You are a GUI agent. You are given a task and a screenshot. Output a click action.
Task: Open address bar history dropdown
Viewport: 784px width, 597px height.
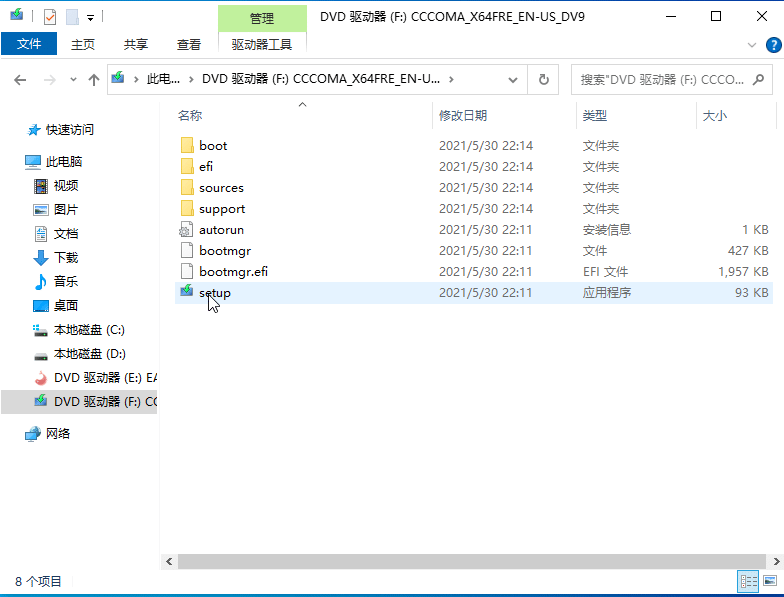point(512,80)
